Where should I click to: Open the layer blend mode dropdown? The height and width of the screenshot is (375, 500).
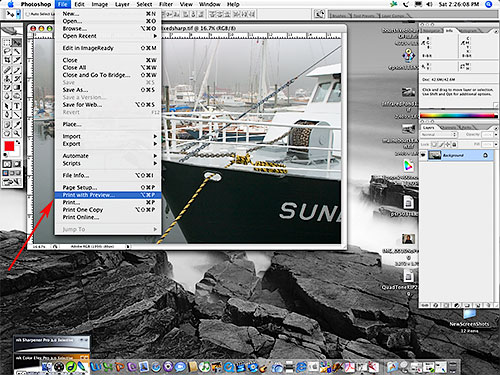[439, 134]
